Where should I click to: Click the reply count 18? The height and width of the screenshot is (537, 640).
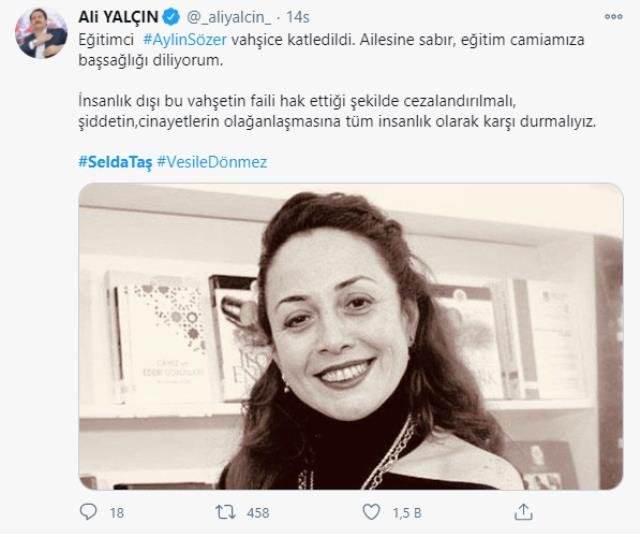point(117,513)
